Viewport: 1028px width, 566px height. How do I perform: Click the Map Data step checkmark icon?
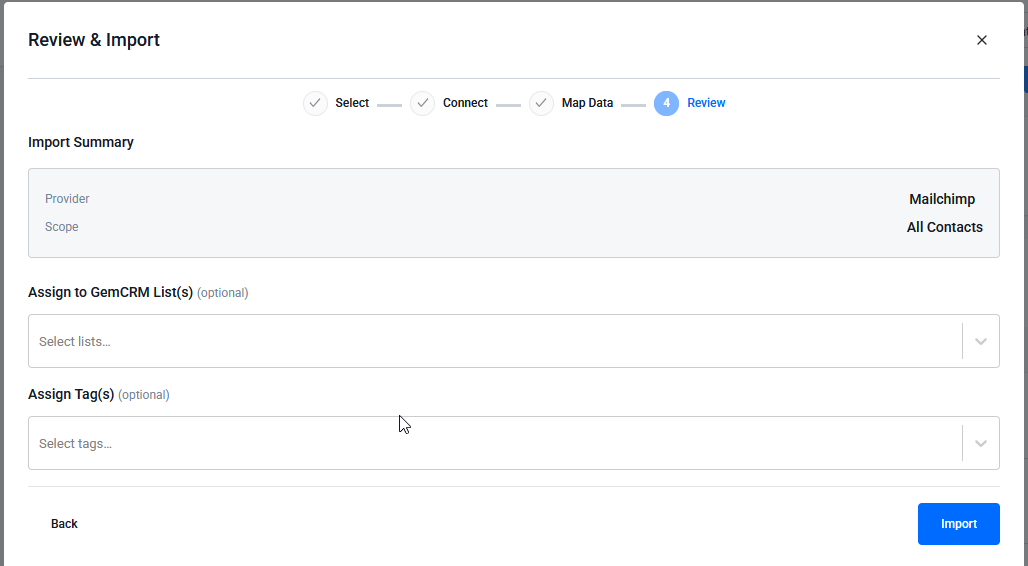[542, 103]
